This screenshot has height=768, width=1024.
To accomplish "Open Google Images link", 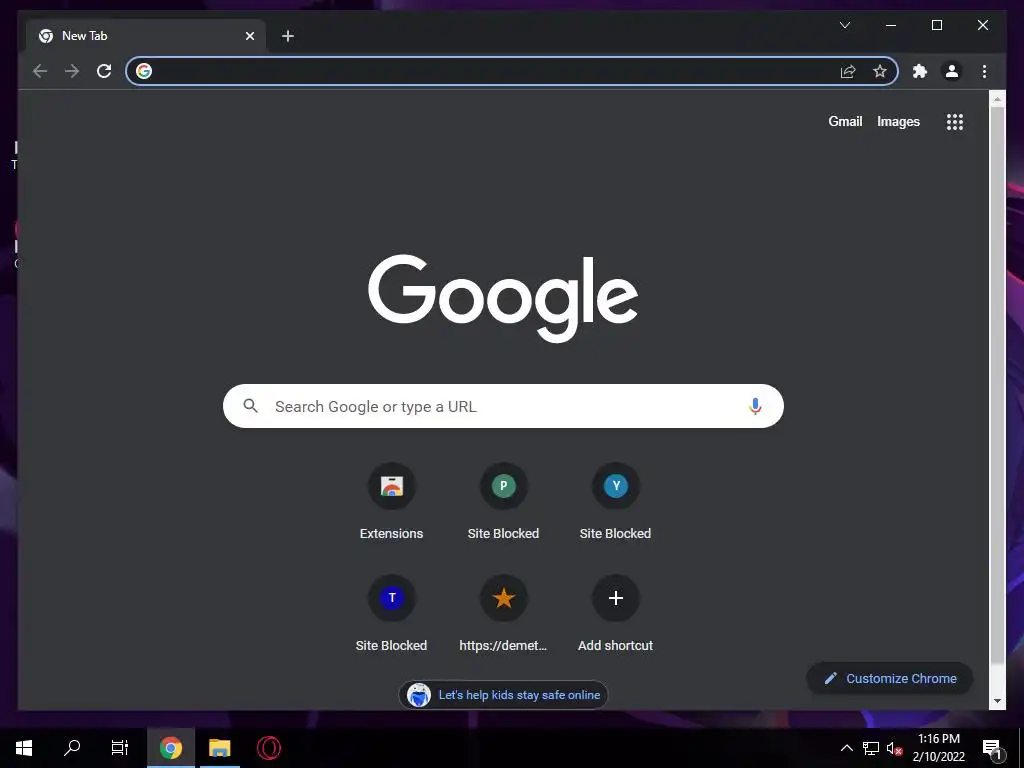I will 898,121.
